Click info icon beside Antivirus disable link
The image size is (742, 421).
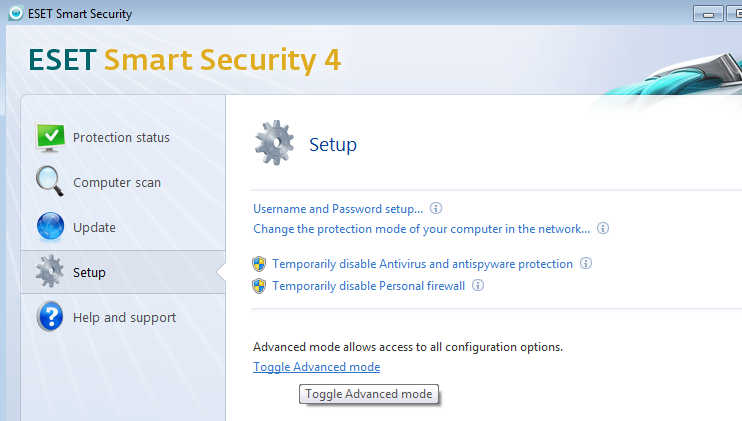586,263
